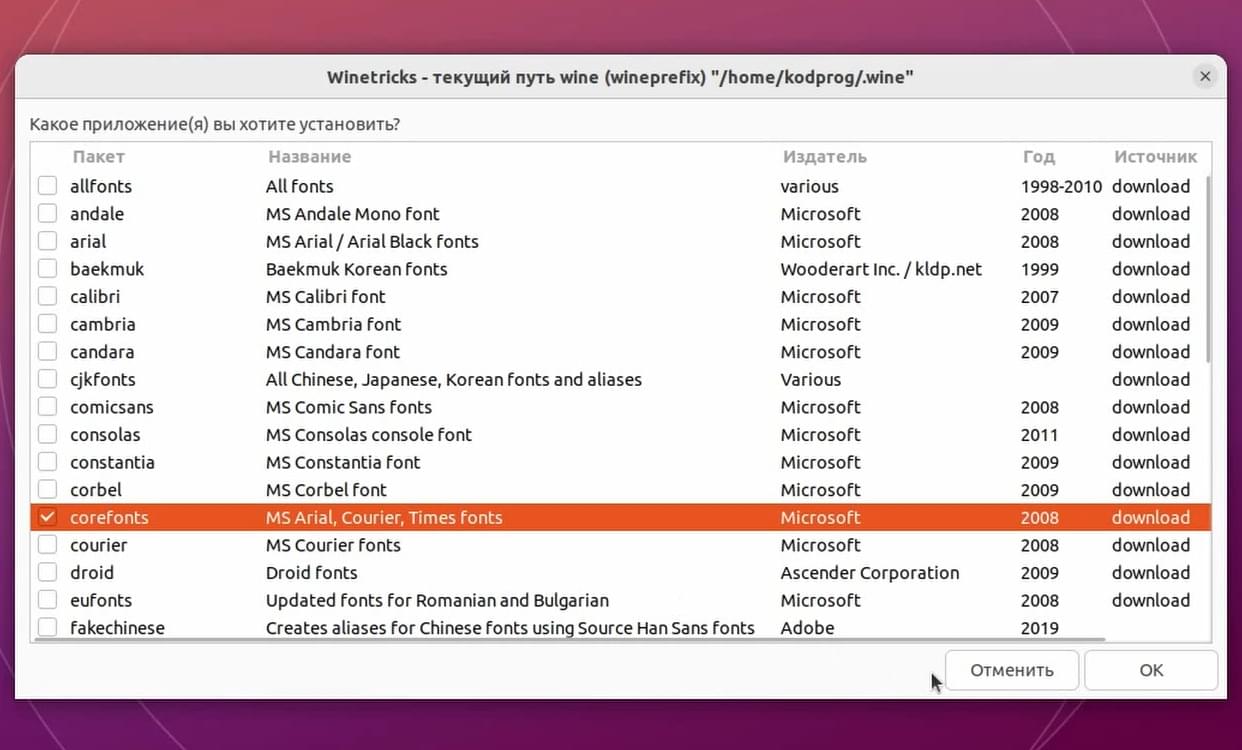Confirm selection with the OK button
Screen dimensions: 1242x750
pyautogui.click(x=1151, y=670)
